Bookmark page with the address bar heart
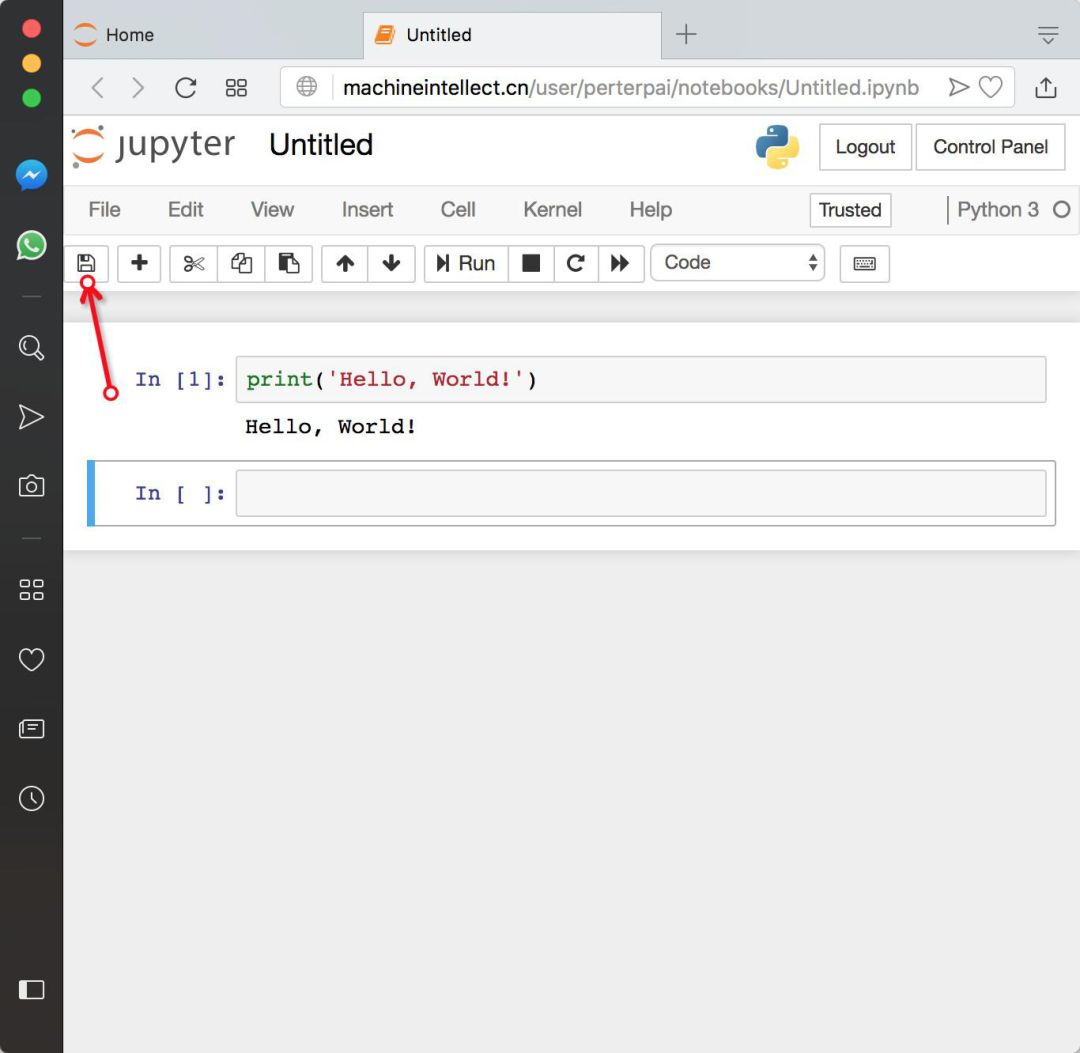Viewport: 1080px width, 1053px height. (990, 87)
